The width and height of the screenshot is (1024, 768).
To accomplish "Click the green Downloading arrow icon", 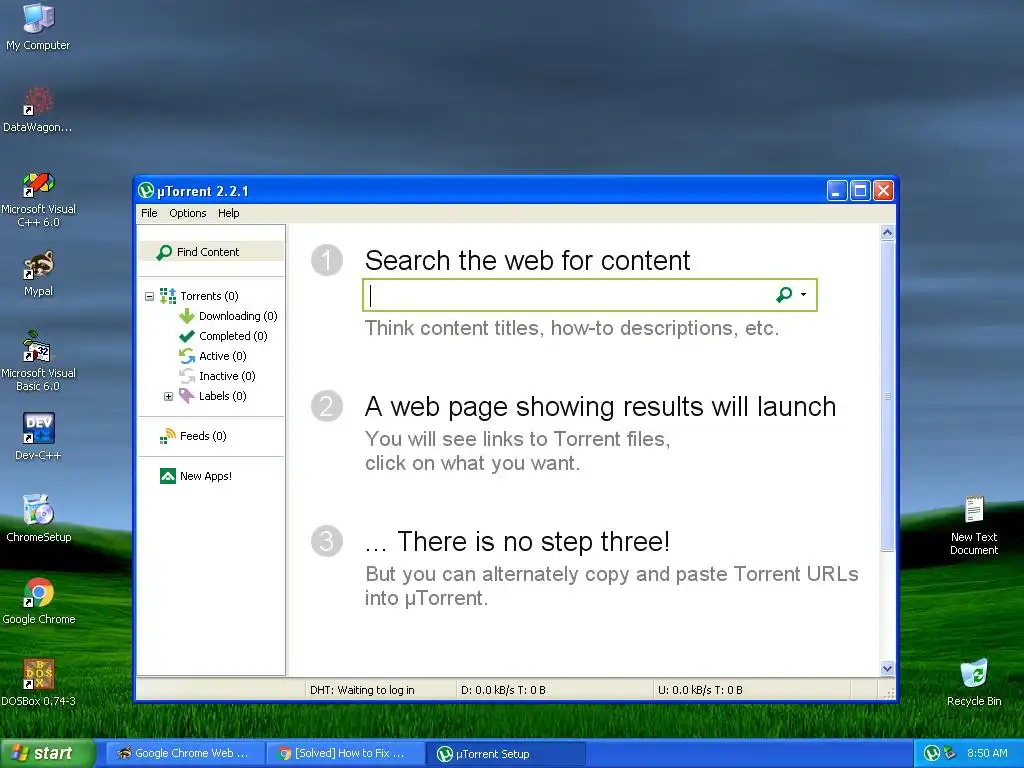I will click(187, 316).
